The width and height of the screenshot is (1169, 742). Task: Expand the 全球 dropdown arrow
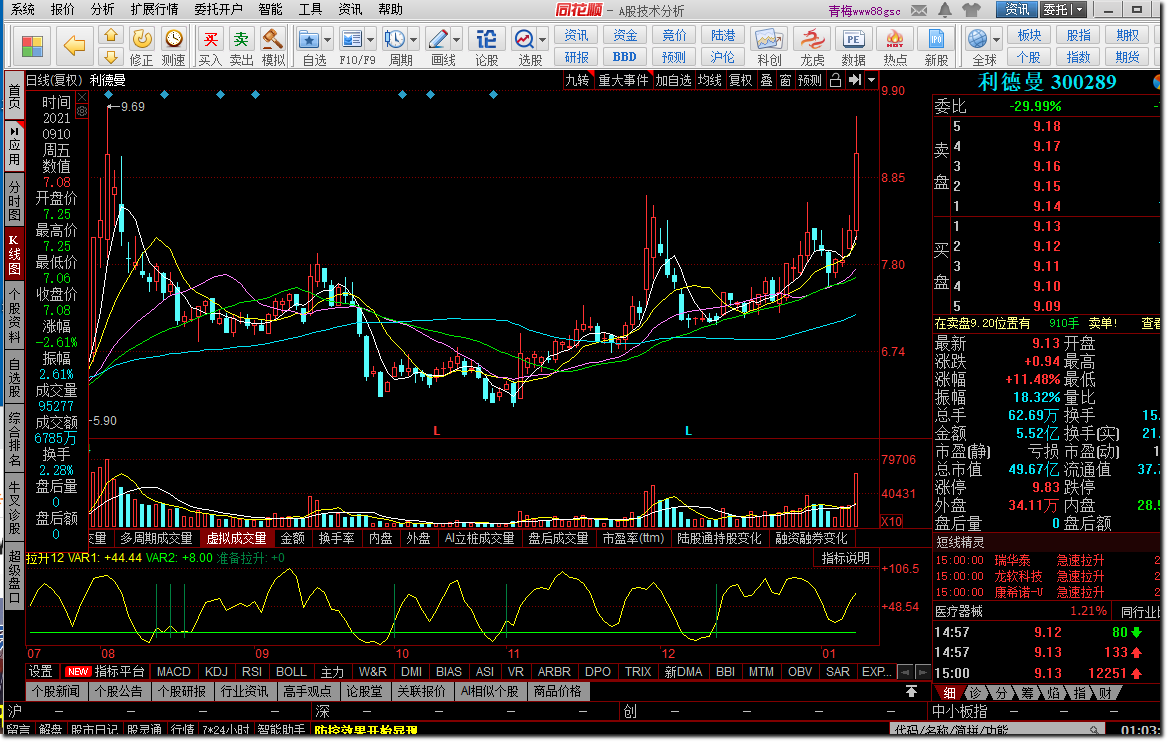[996, 40]
